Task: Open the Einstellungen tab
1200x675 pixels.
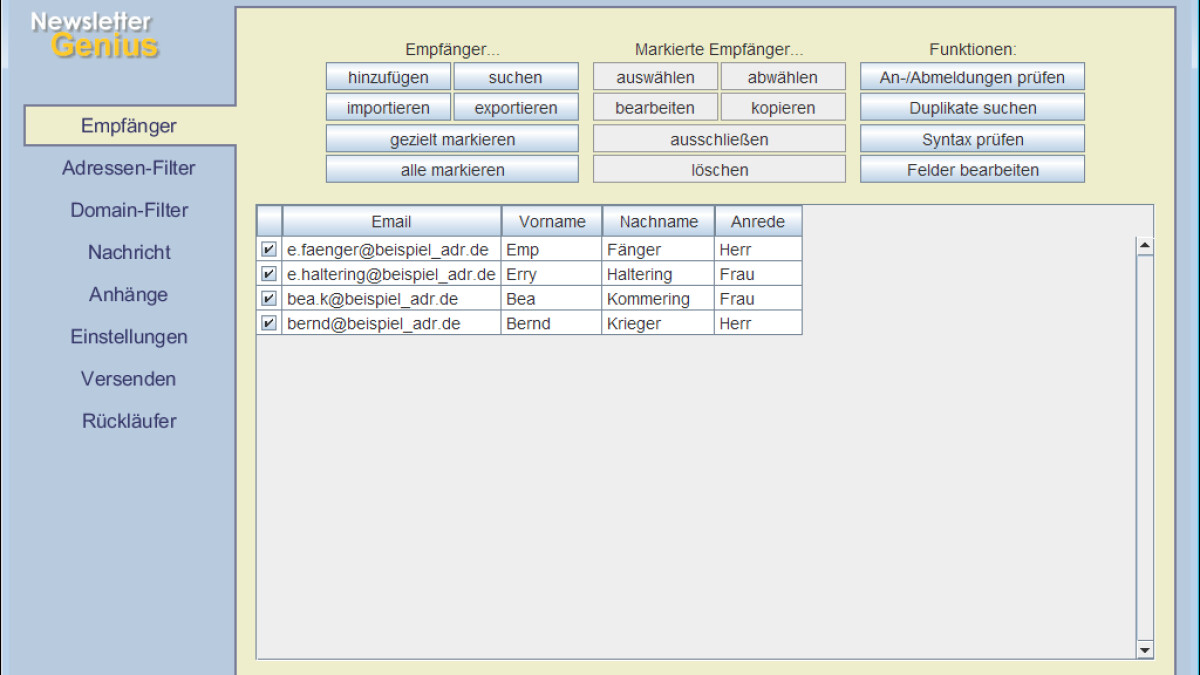Action: pos(128,337)
